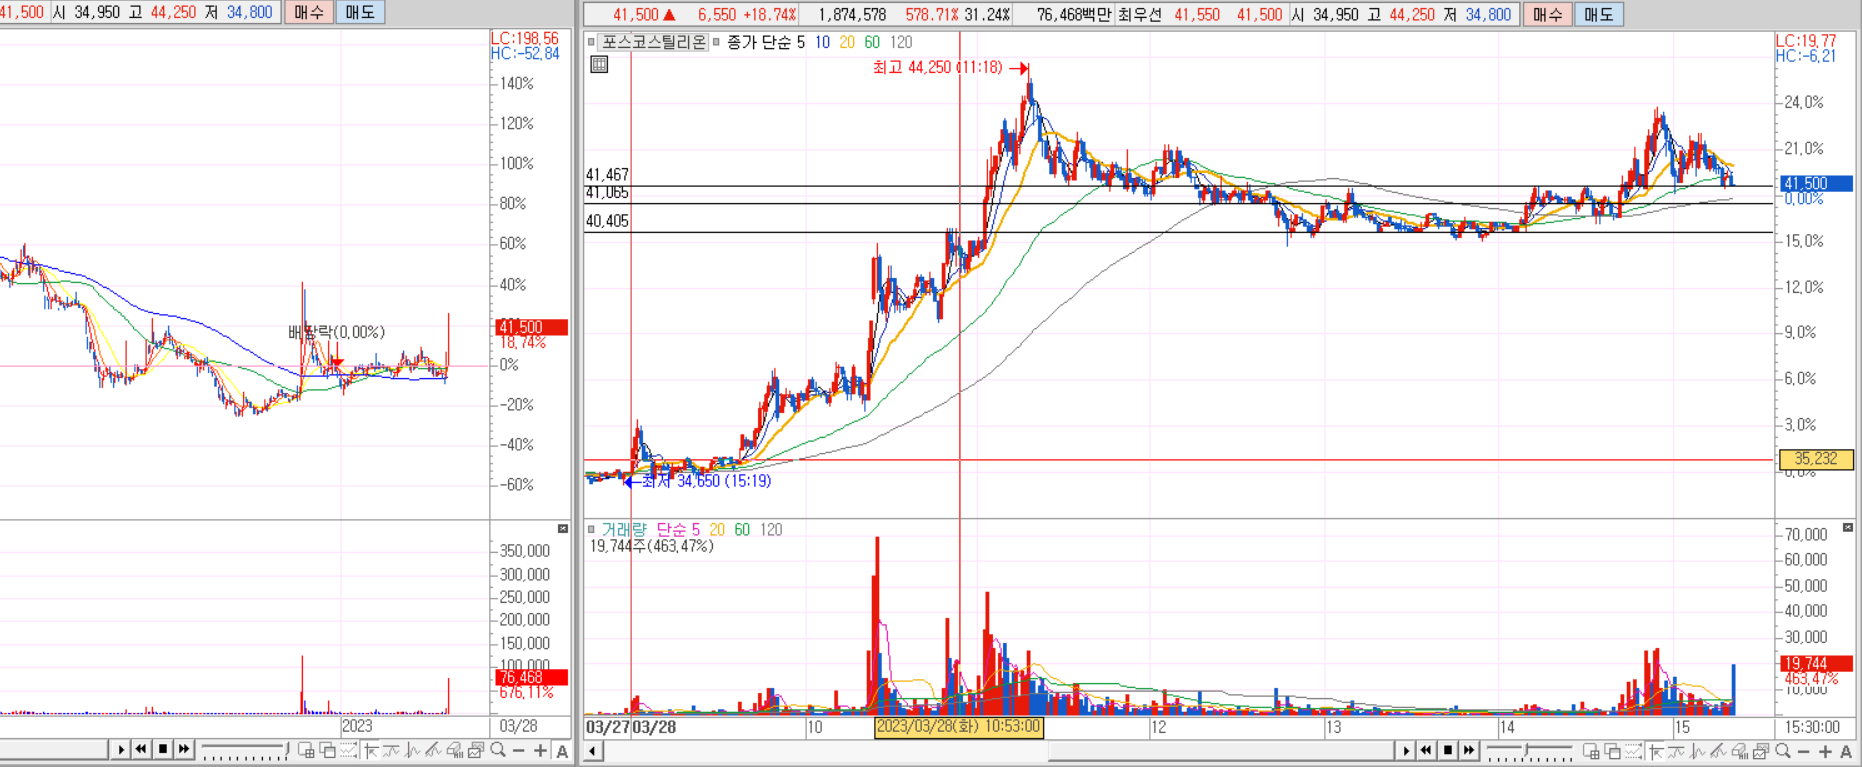Select the 60-period moving average legend value
The height and width of the screenshot is (767, 1862).
point(872,42)
